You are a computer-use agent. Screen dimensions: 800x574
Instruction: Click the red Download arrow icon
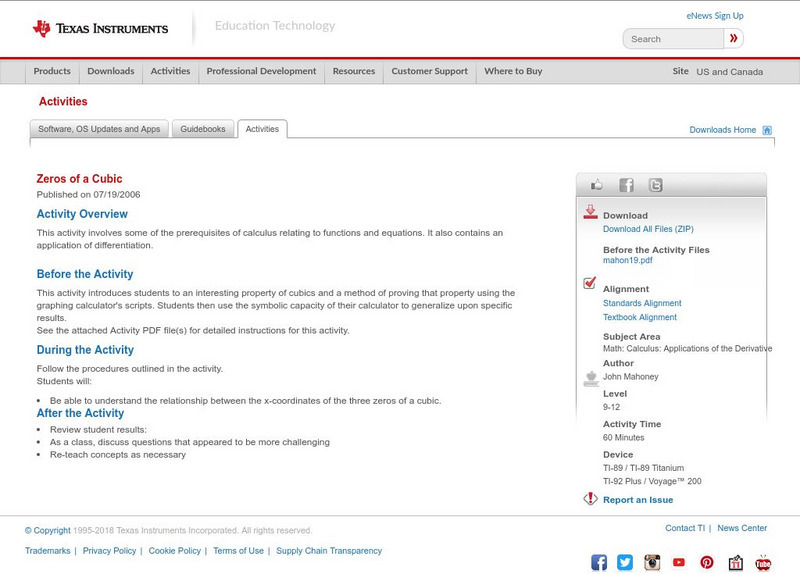point(590,212)
